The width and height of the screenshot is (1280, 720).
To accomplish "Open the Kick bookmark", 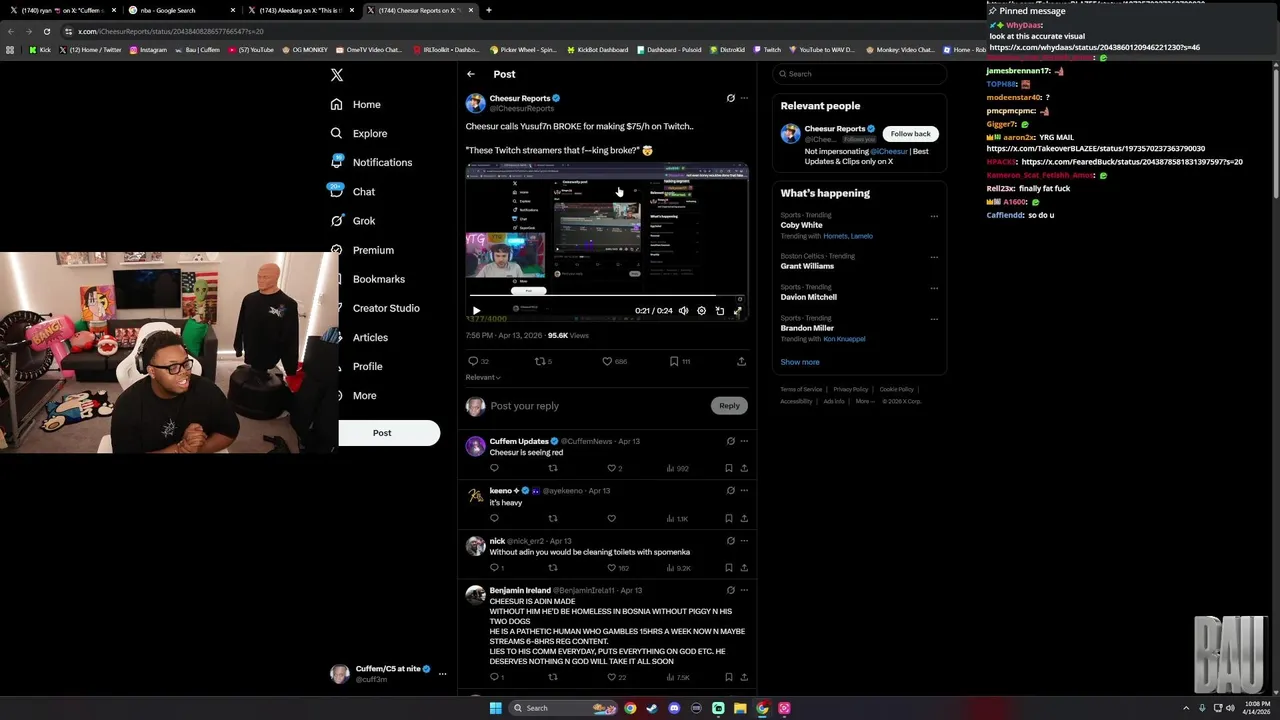I will click(40, 49).
